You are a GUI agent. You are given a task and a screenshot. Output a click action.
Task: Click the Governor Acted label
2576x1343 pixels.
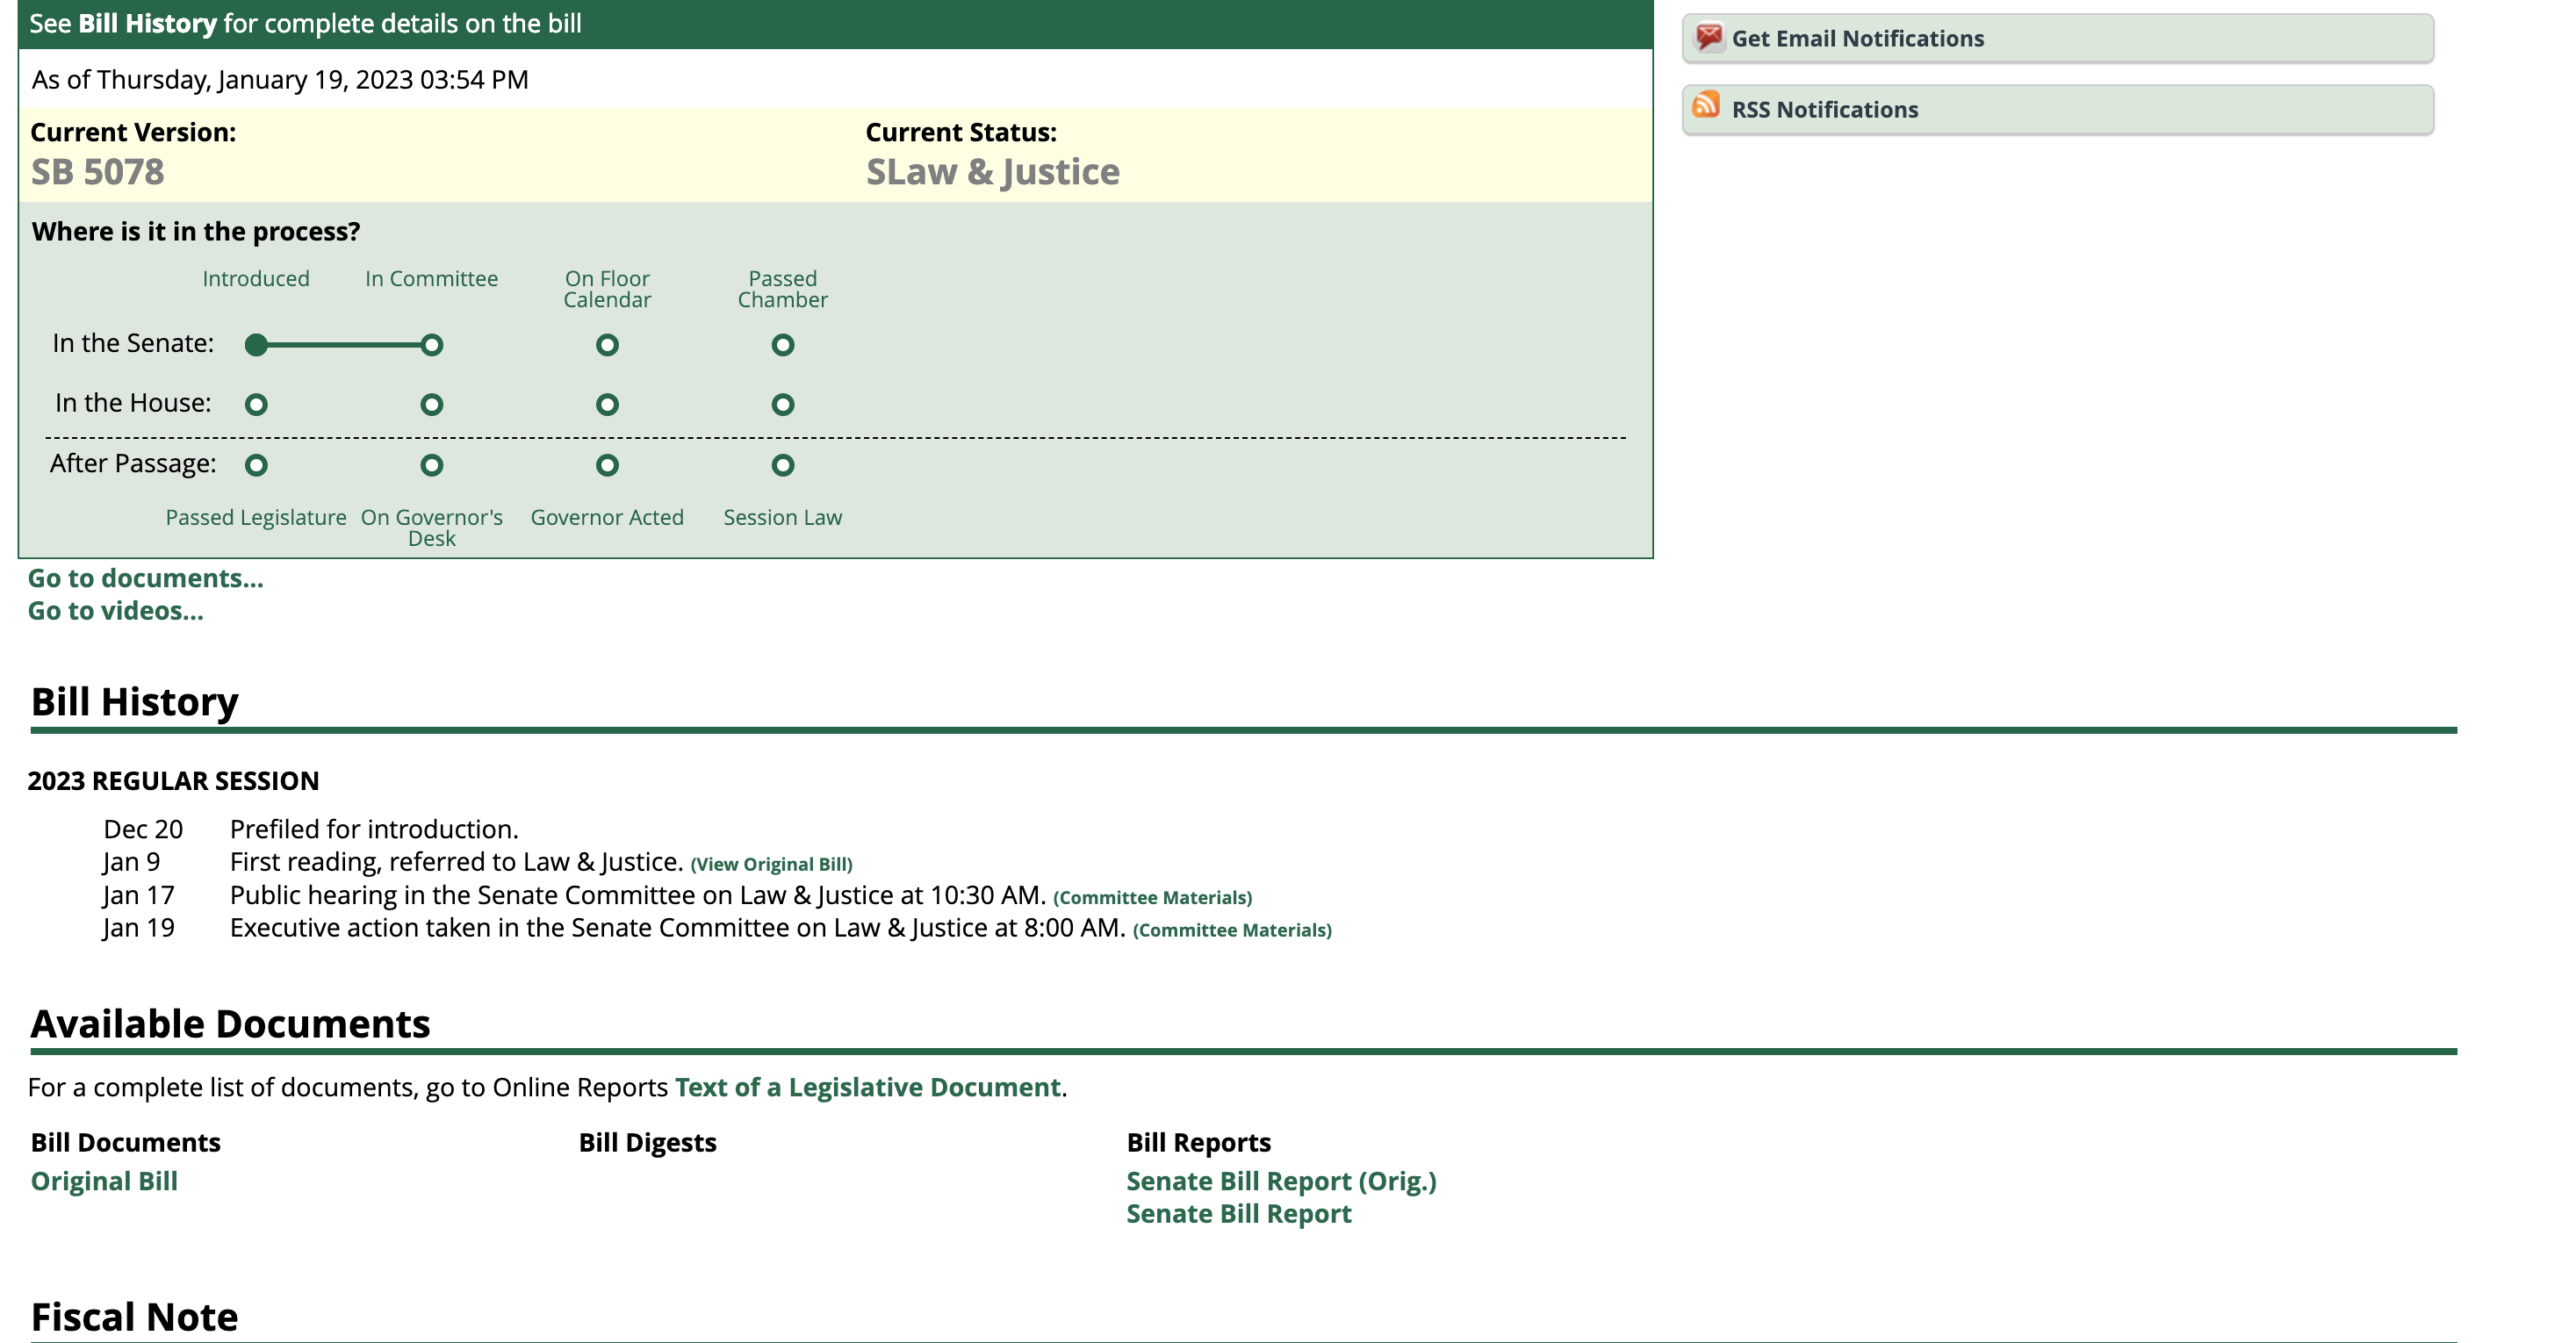[x=607, y=518]
